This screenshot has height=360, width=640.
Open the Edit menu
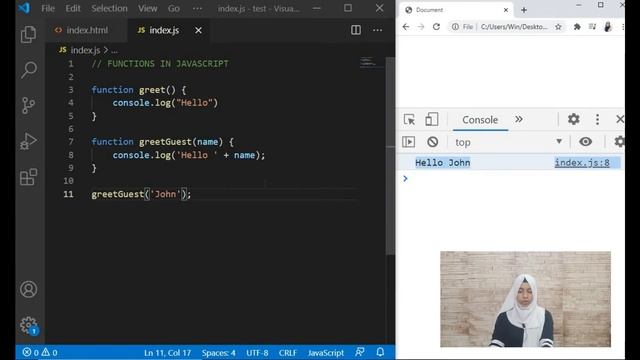(73, 8)
